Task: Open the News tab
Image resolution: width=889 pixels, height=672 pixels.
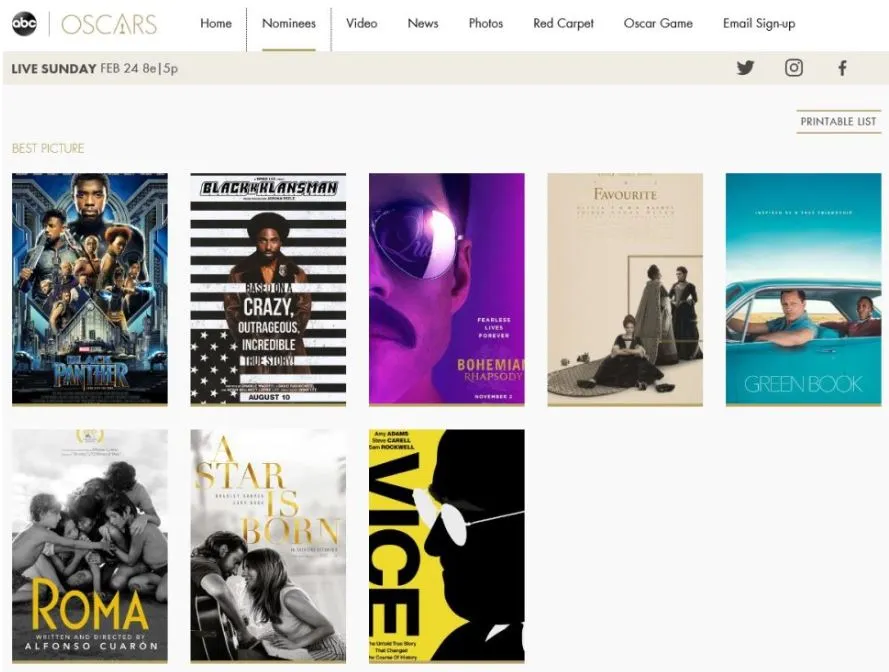Action: click(x=423, y=23)
